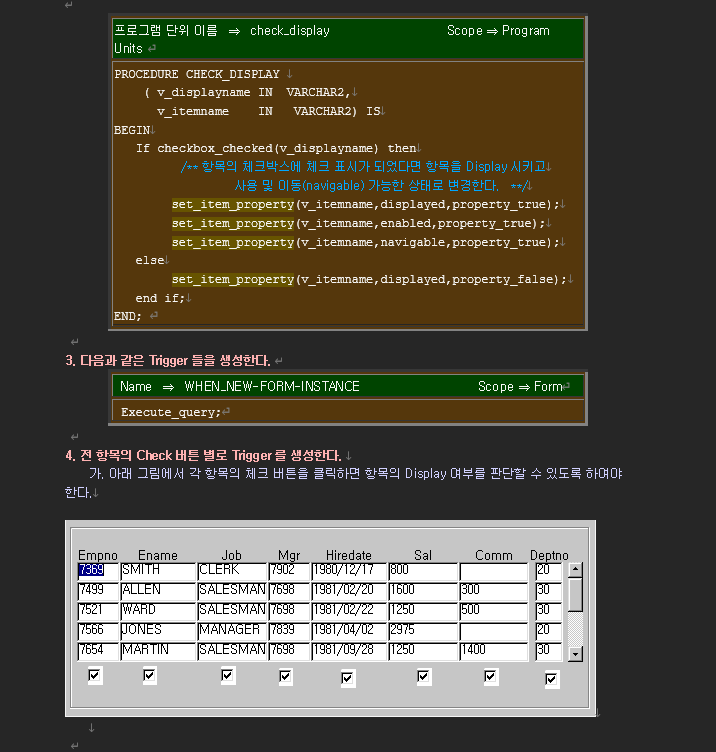The width and height of the screenshot is (716, 752).
Task: Select the Ename field JONES
Action: (158, 631)
